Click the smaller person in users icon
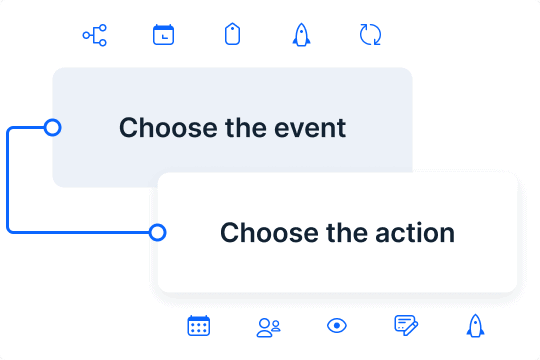This screenshot has width=540, height=360. pos(276,326)
